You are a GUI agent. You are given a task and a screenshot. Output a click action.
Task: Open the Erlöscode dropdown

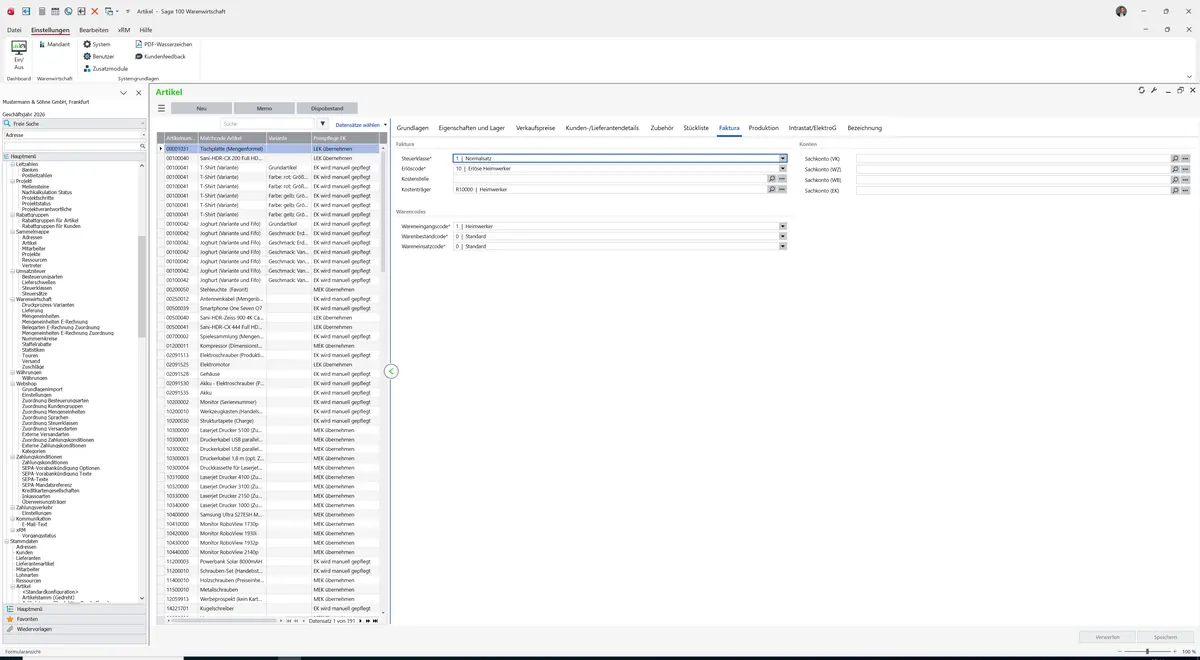point(783,168)
